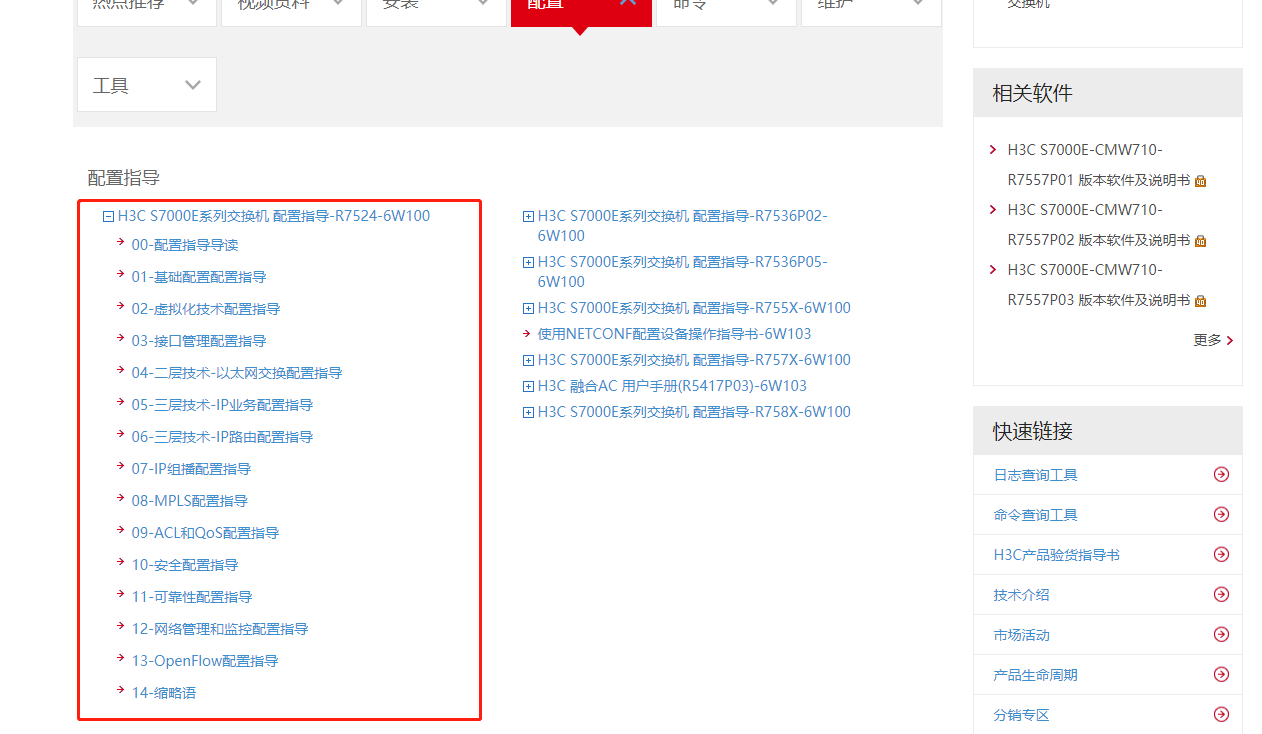The width and height of the screenshot is (1262, 734).
Task: Click red arrow bullet before 使用NETCONF配置设备操作指导书
Action: point(527,333)
